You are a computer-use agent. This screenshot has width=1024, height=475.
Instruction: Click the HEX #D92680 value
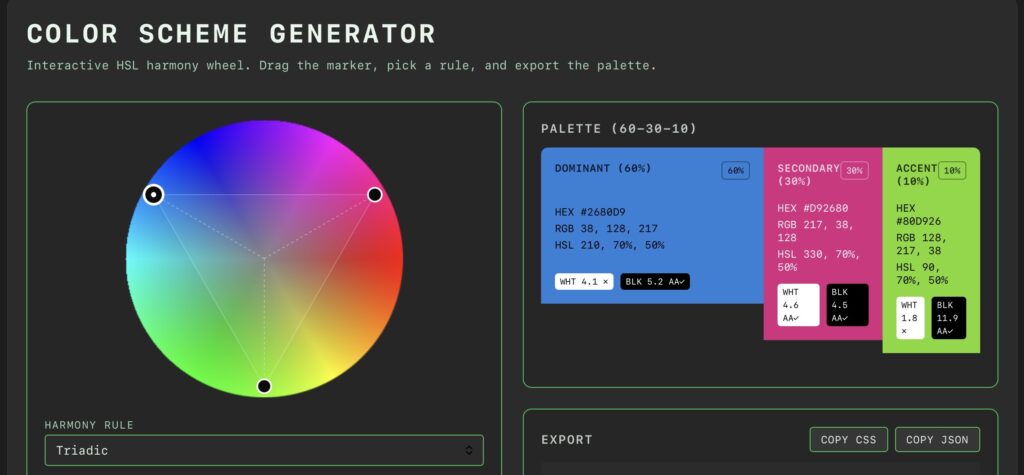point(812,208)
